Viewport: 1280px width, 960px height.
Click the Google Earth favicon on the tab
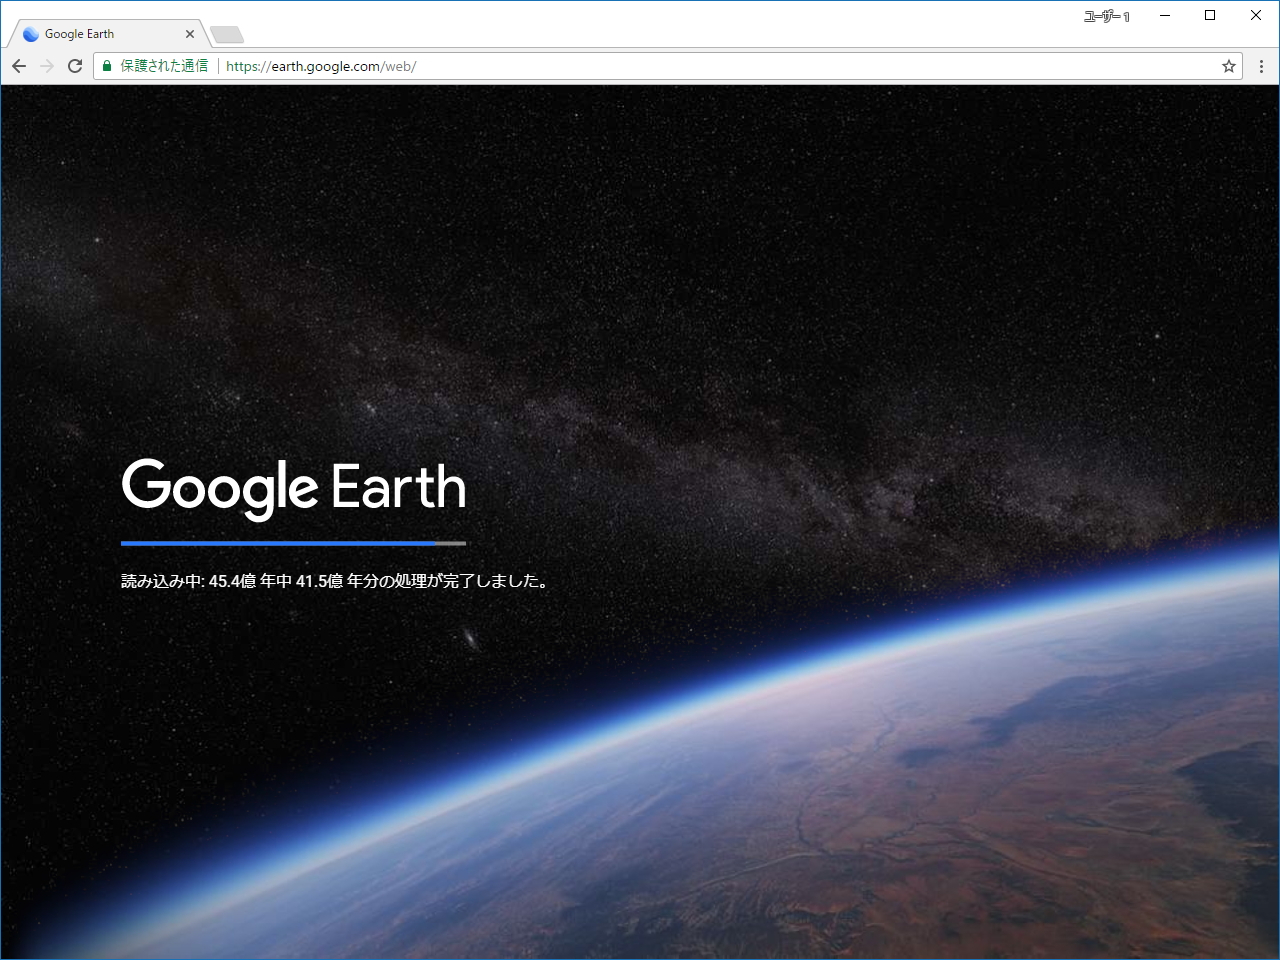click(x=31, y=33)
